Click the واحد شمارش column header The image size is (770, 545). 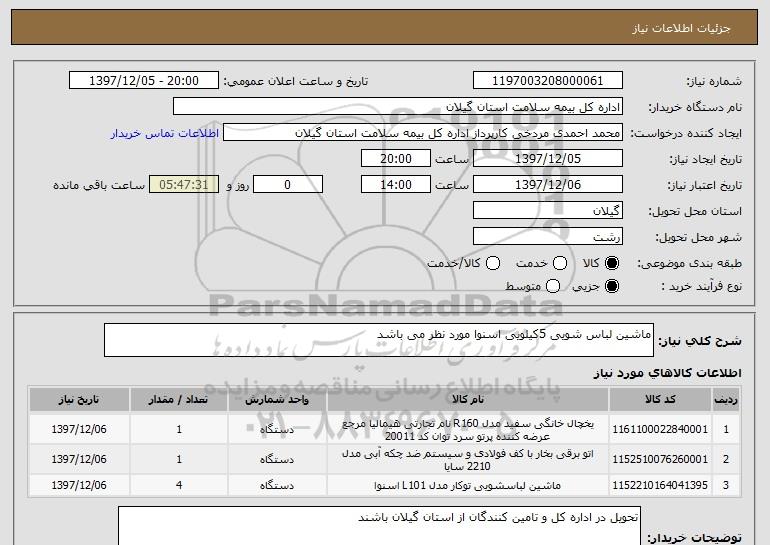[x=277, y=400]
